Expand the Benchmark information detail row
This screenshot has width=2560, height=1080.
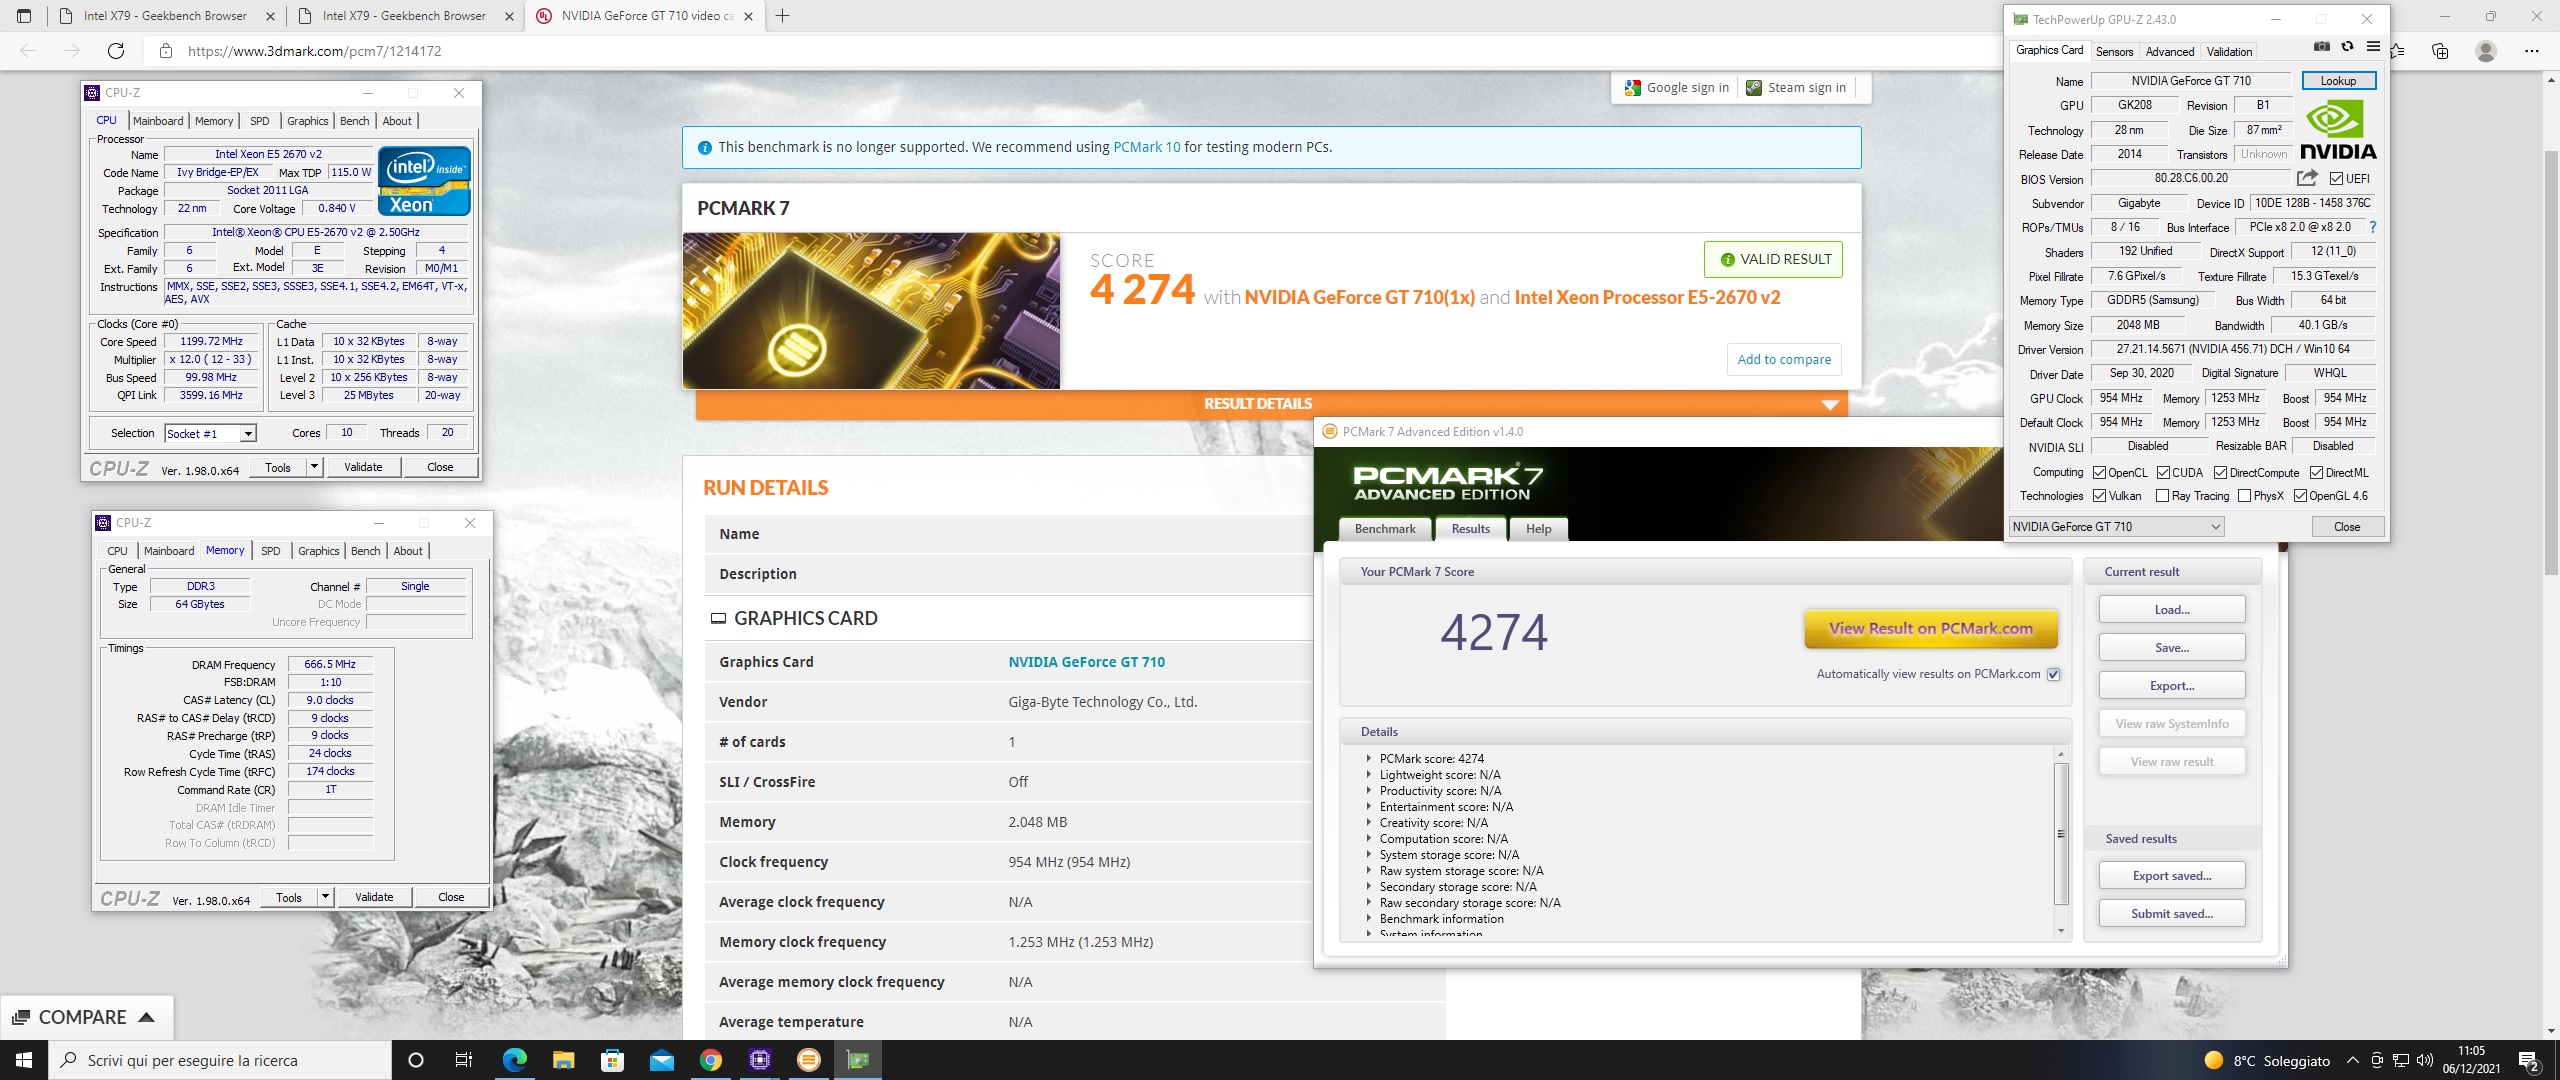point(1369,919)
